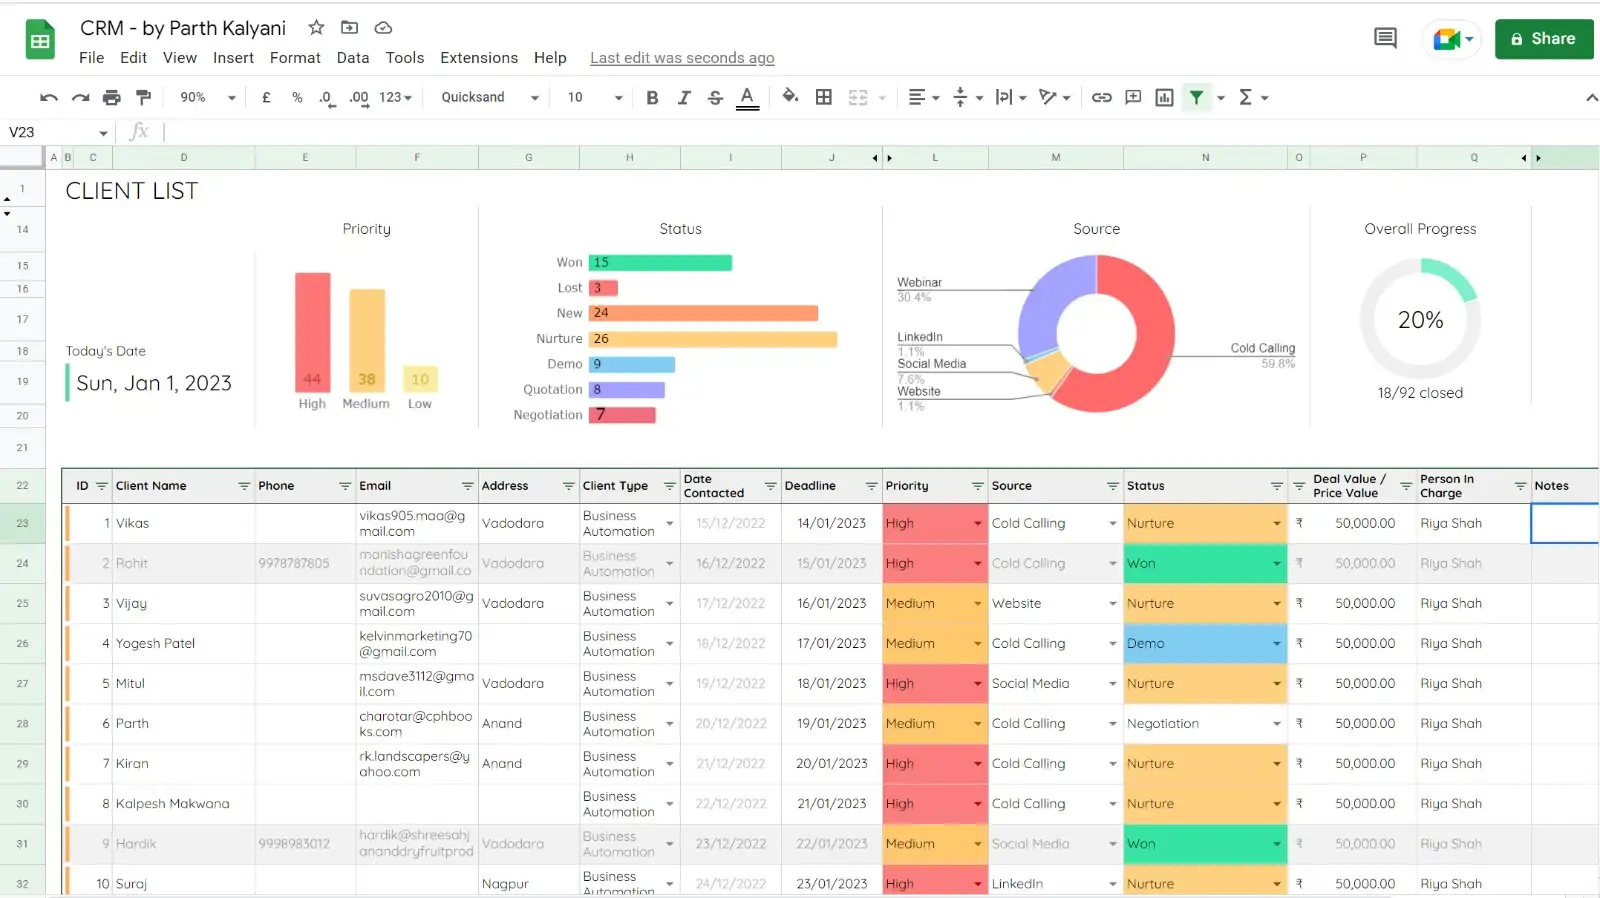1600x898 pixels.
Task: Click the document title CRM - by Parth Kalyani
Action: point(183,28)
